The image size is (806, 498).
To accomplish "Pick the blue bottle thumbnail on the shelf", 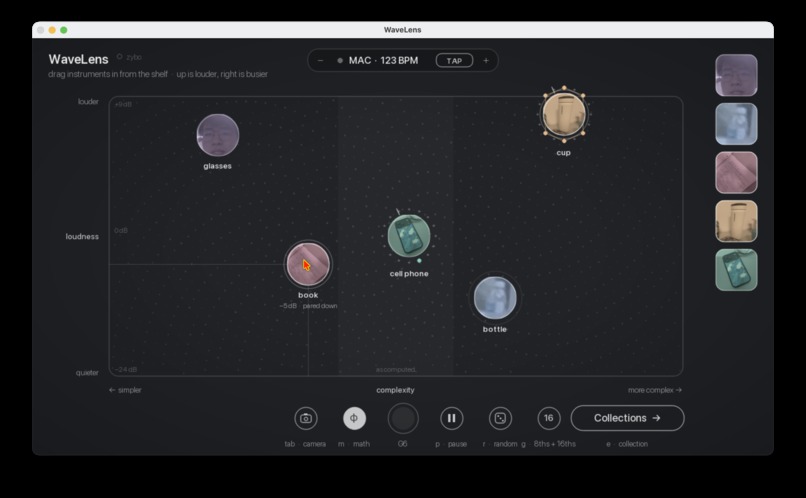I will 736,124.
